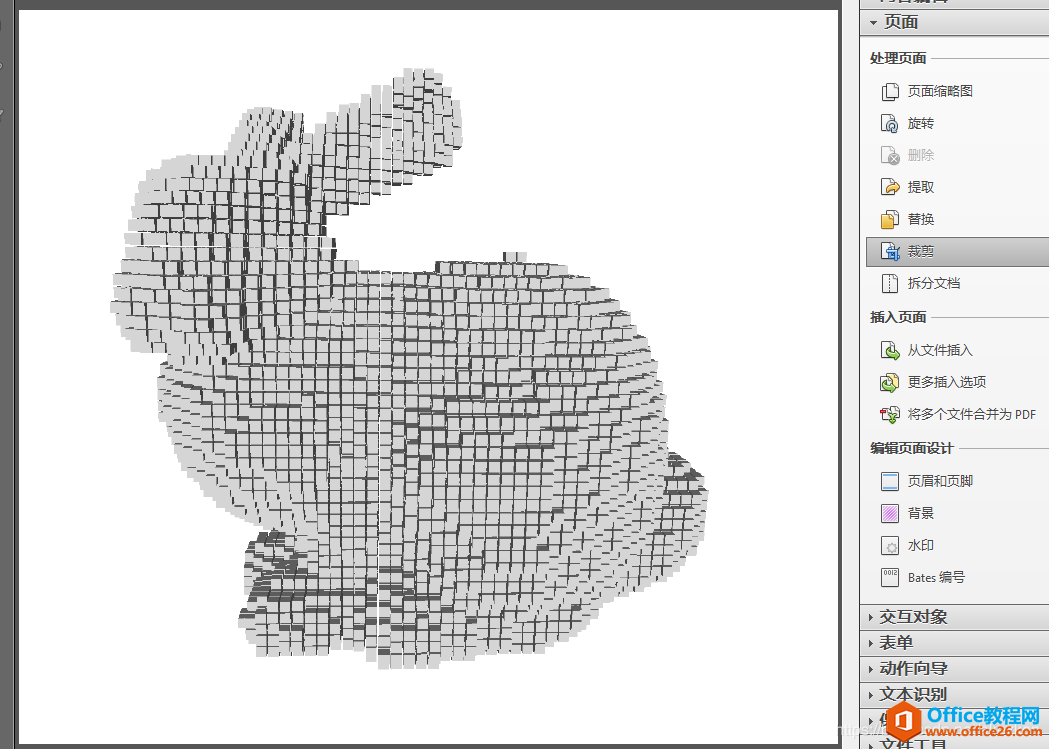Choose the 提取 extract pages icon

point(890,187)
